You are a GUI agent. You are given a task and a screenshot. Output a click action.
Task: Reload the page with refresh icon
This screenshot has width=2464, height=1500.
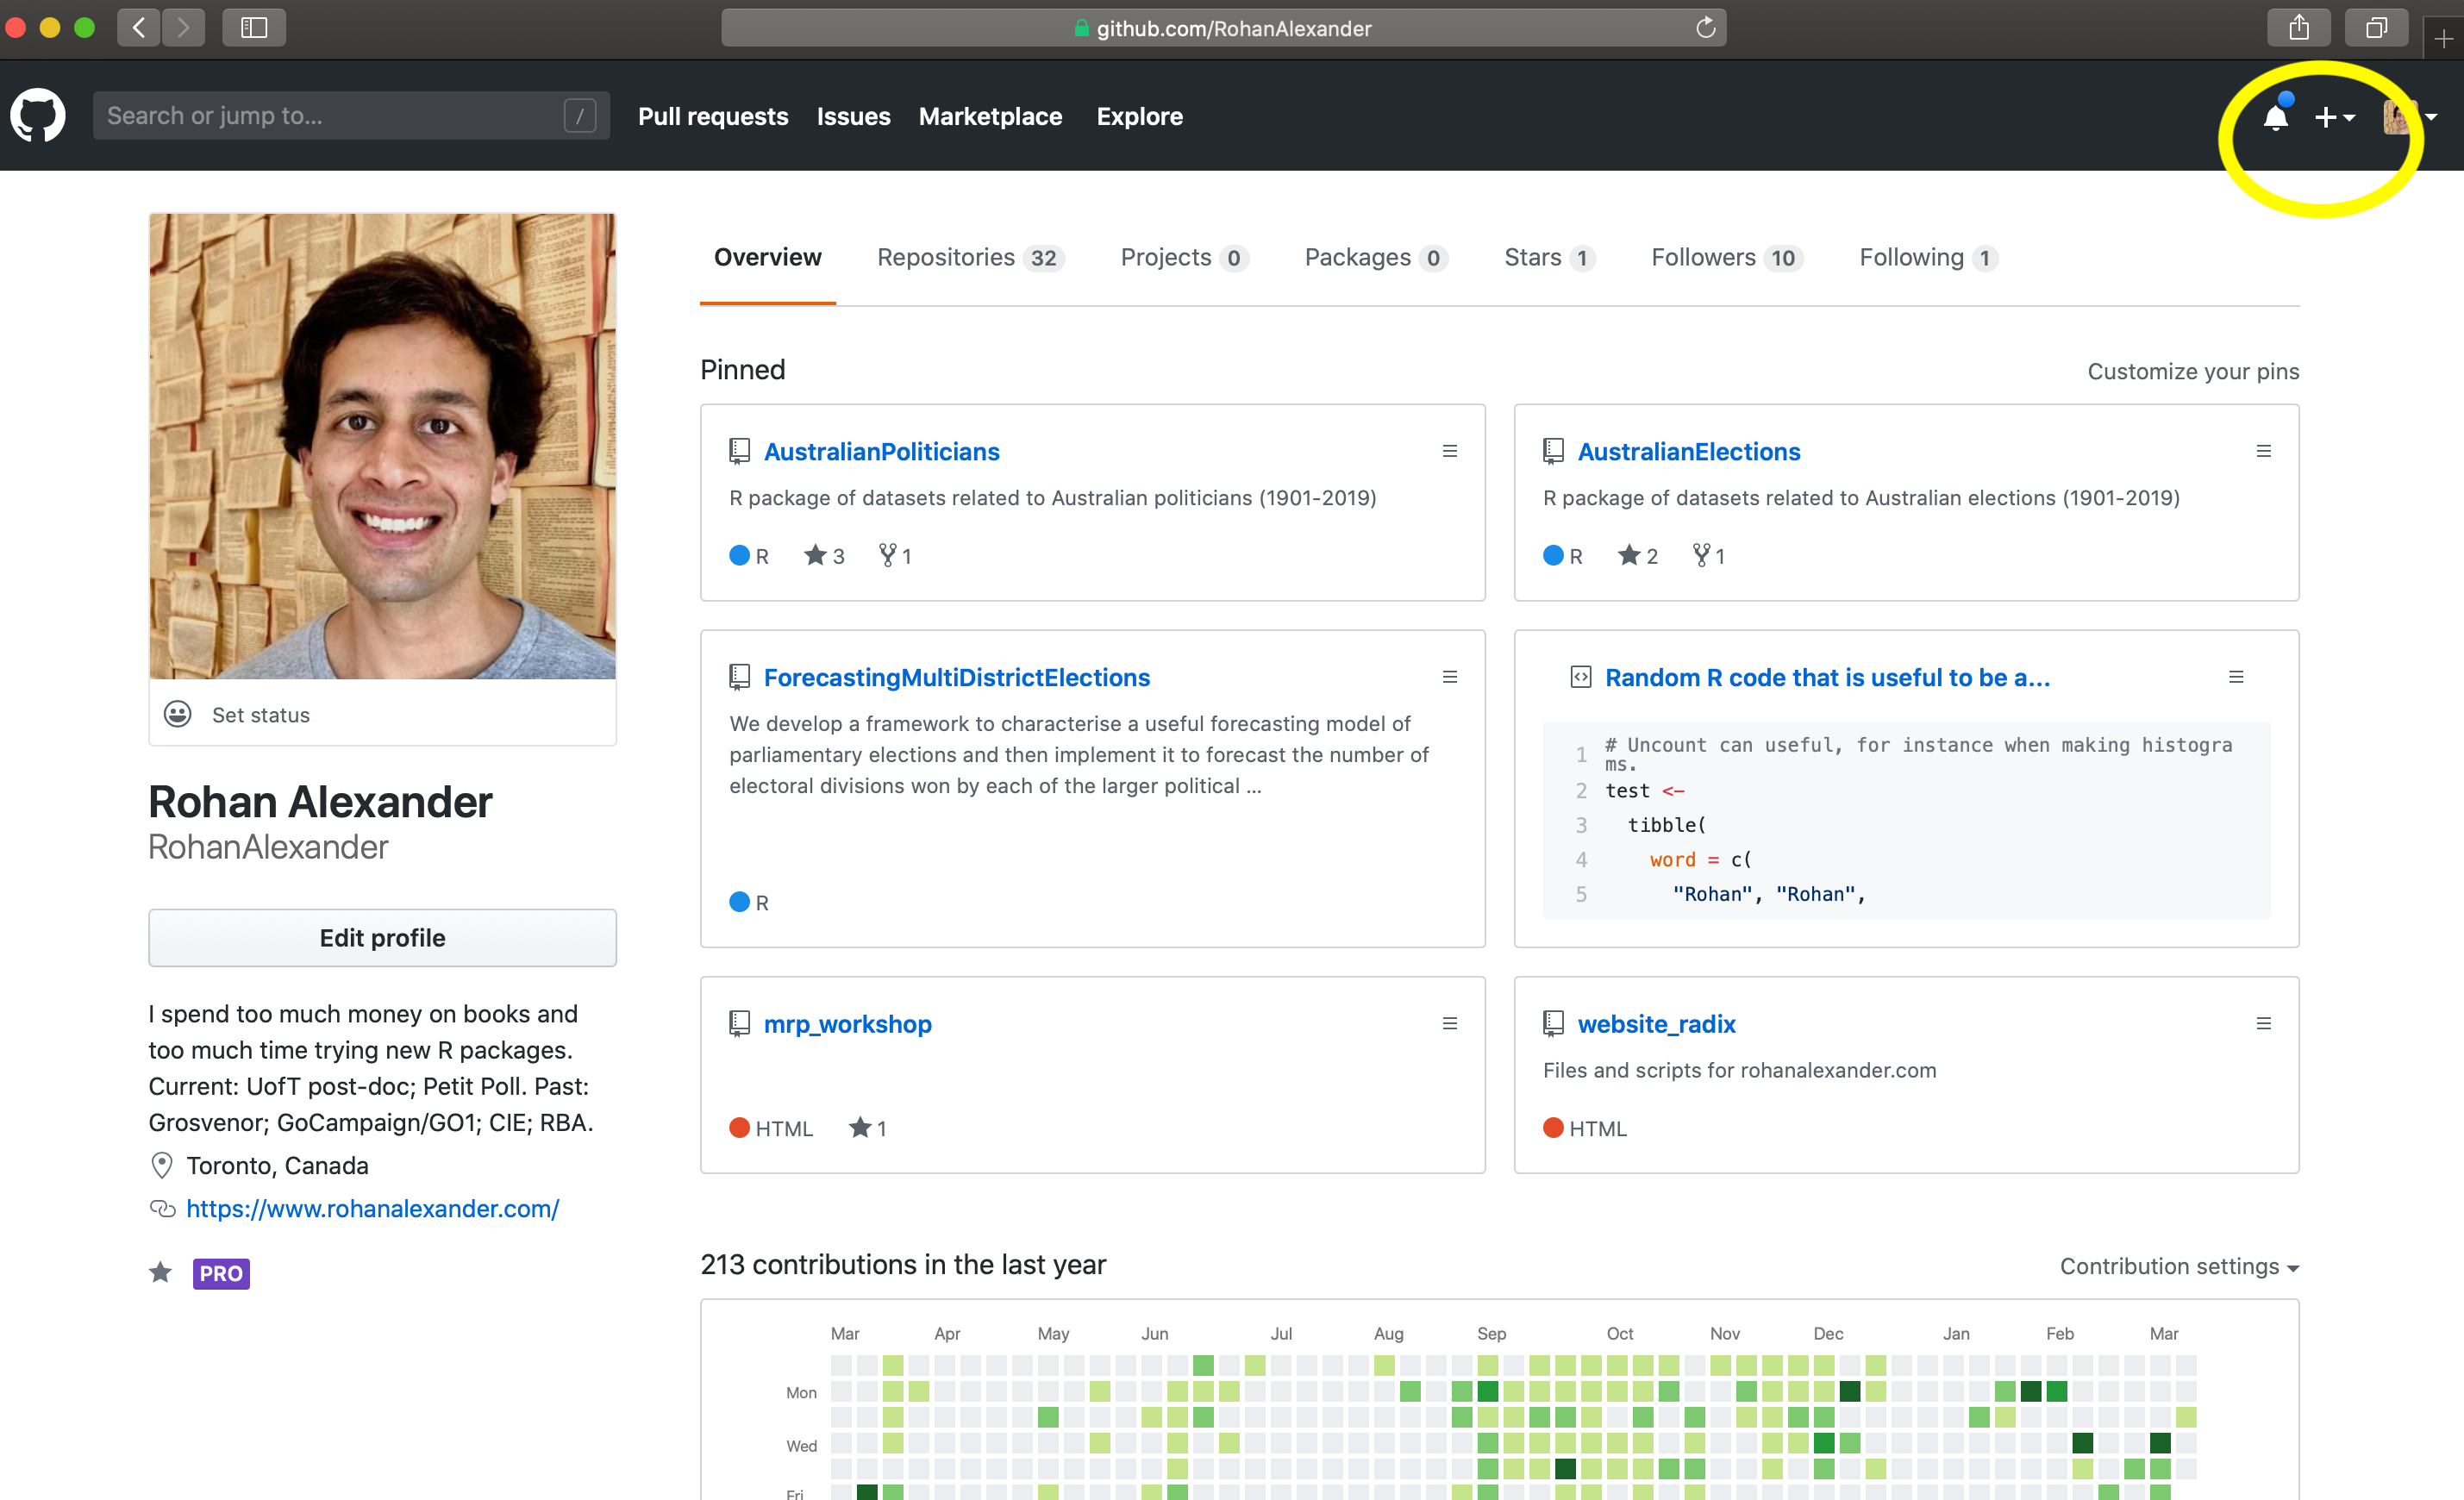(x=1705, y=27)
